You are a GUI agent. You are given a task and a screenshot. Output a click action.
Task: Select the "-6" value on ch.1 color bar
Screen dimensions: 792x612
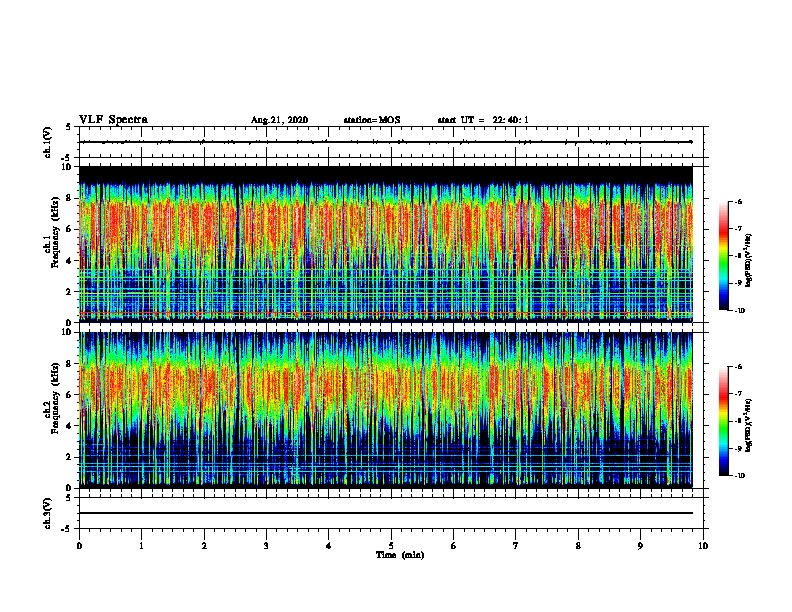click(x=738, y=202)
